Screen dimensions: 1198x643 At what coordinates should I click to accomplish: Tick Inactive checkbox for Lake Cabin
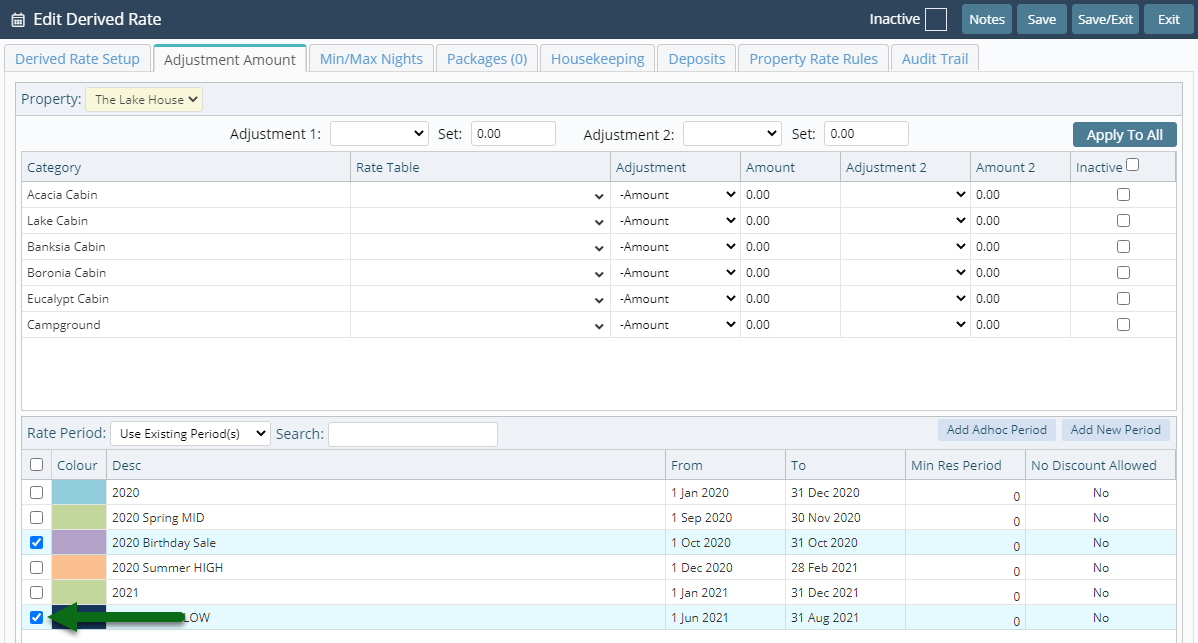point(1123,221)
